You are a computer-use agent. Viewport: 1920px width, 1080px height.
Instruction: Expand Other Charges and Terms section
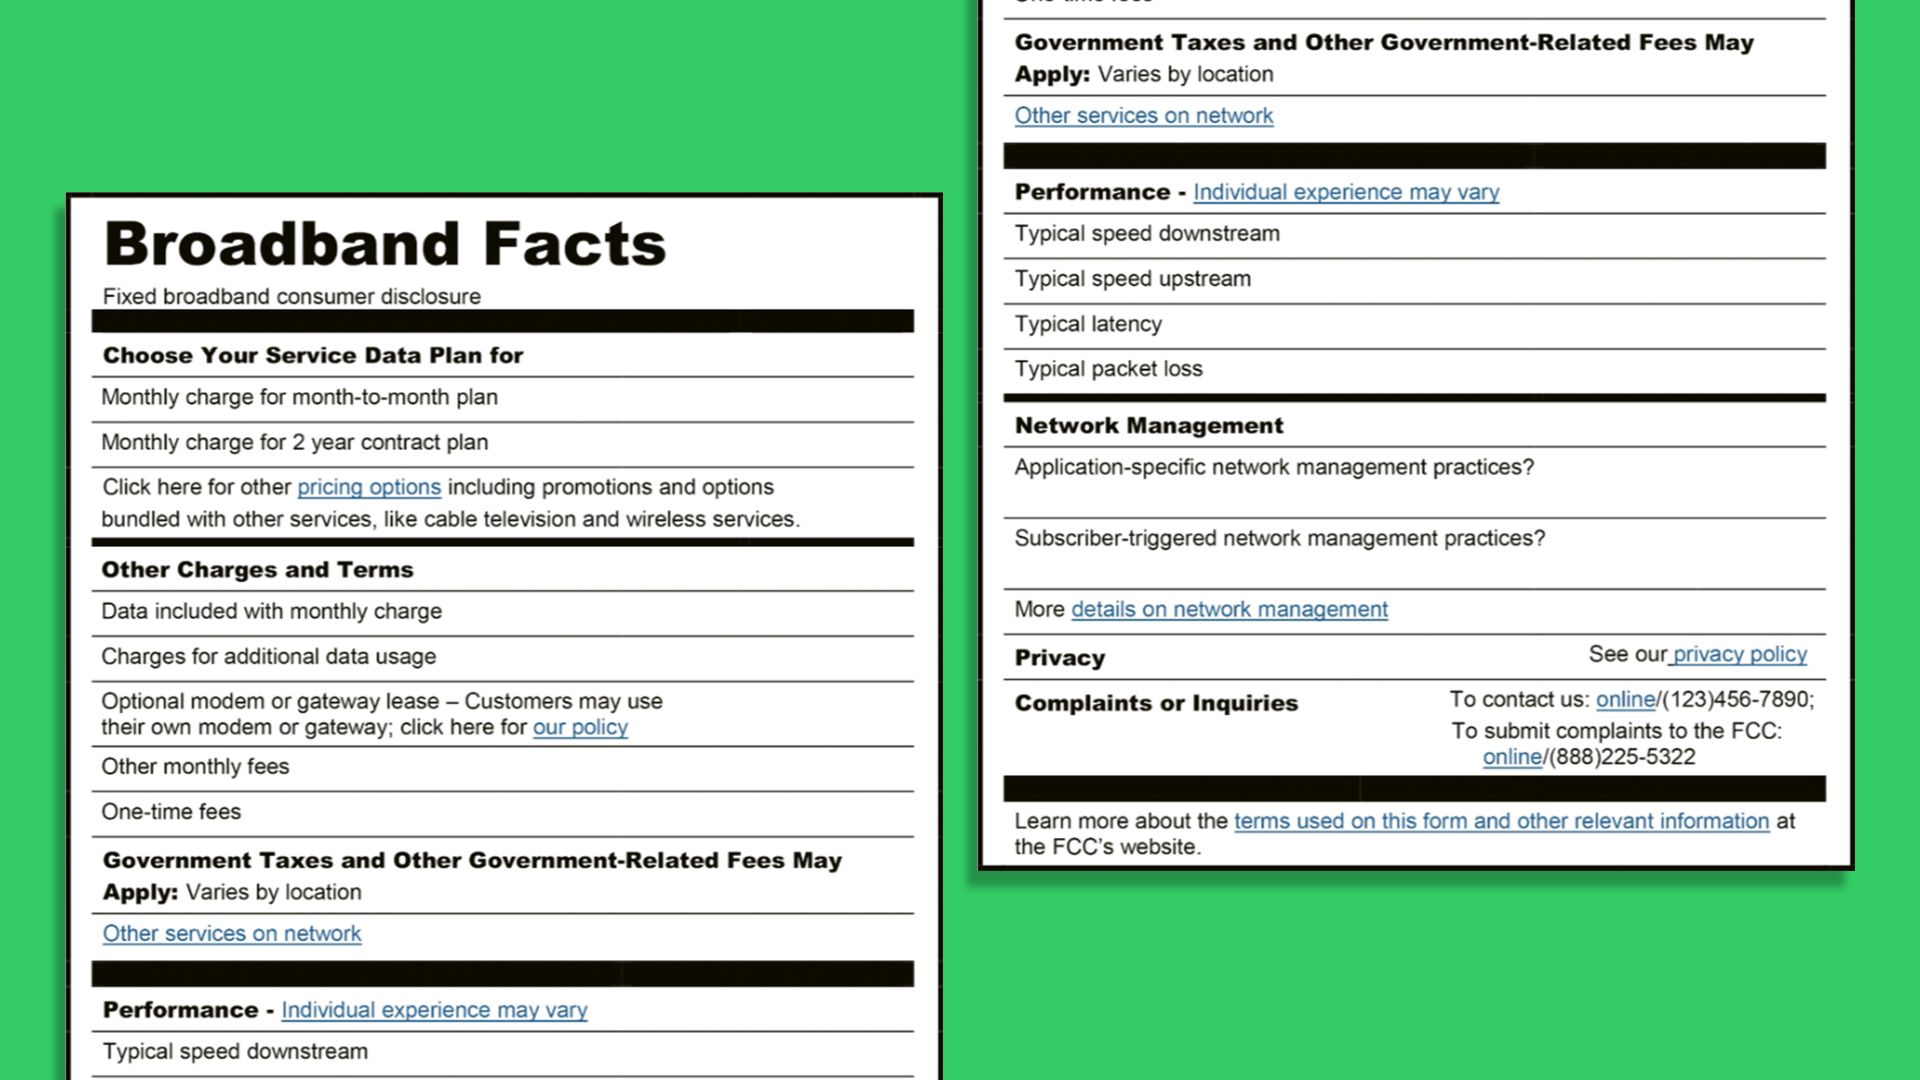pos(257,568)
